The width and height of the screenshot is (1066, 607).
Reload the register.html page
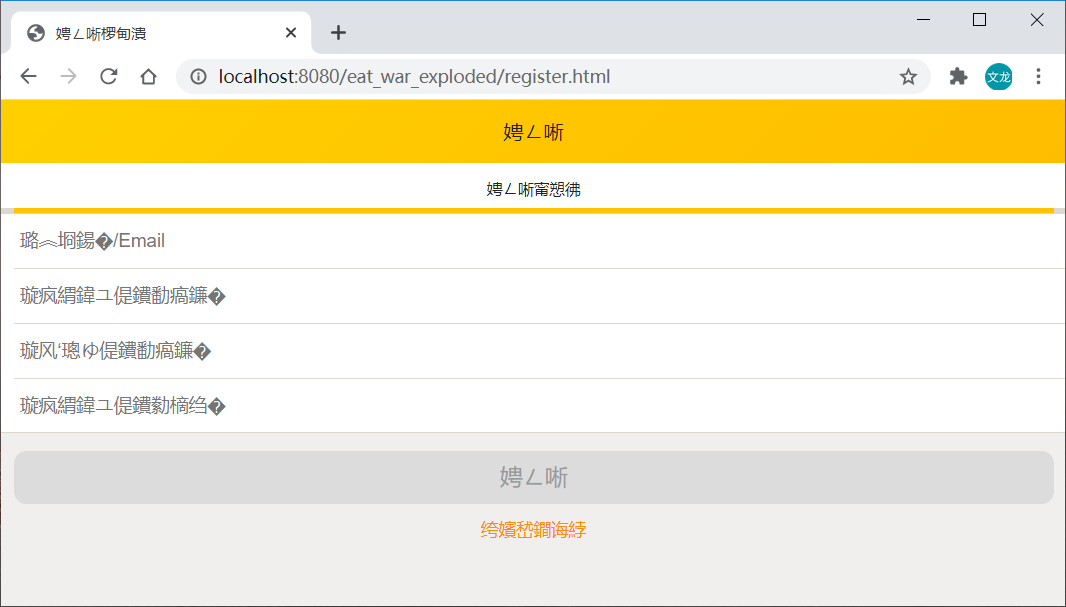tap(108, 76)
